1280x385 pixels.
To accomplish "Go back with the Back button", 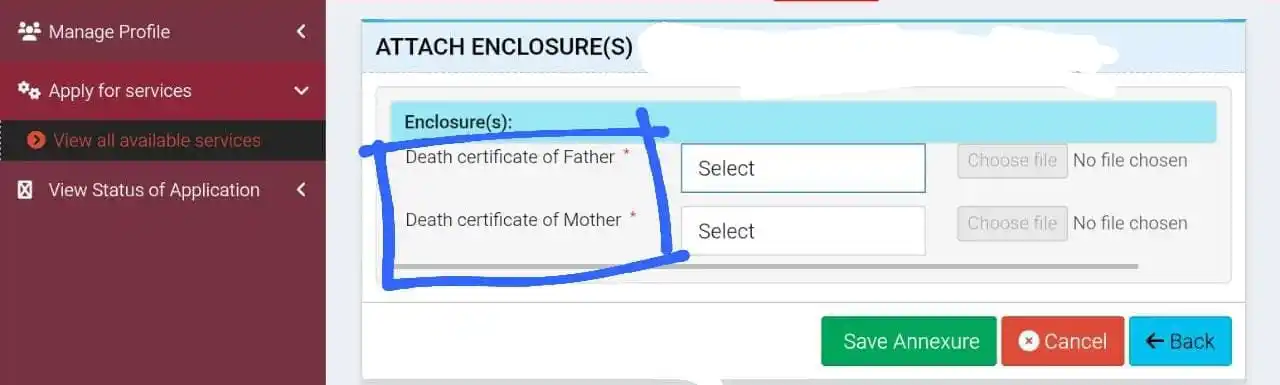I will point(1180,341).
